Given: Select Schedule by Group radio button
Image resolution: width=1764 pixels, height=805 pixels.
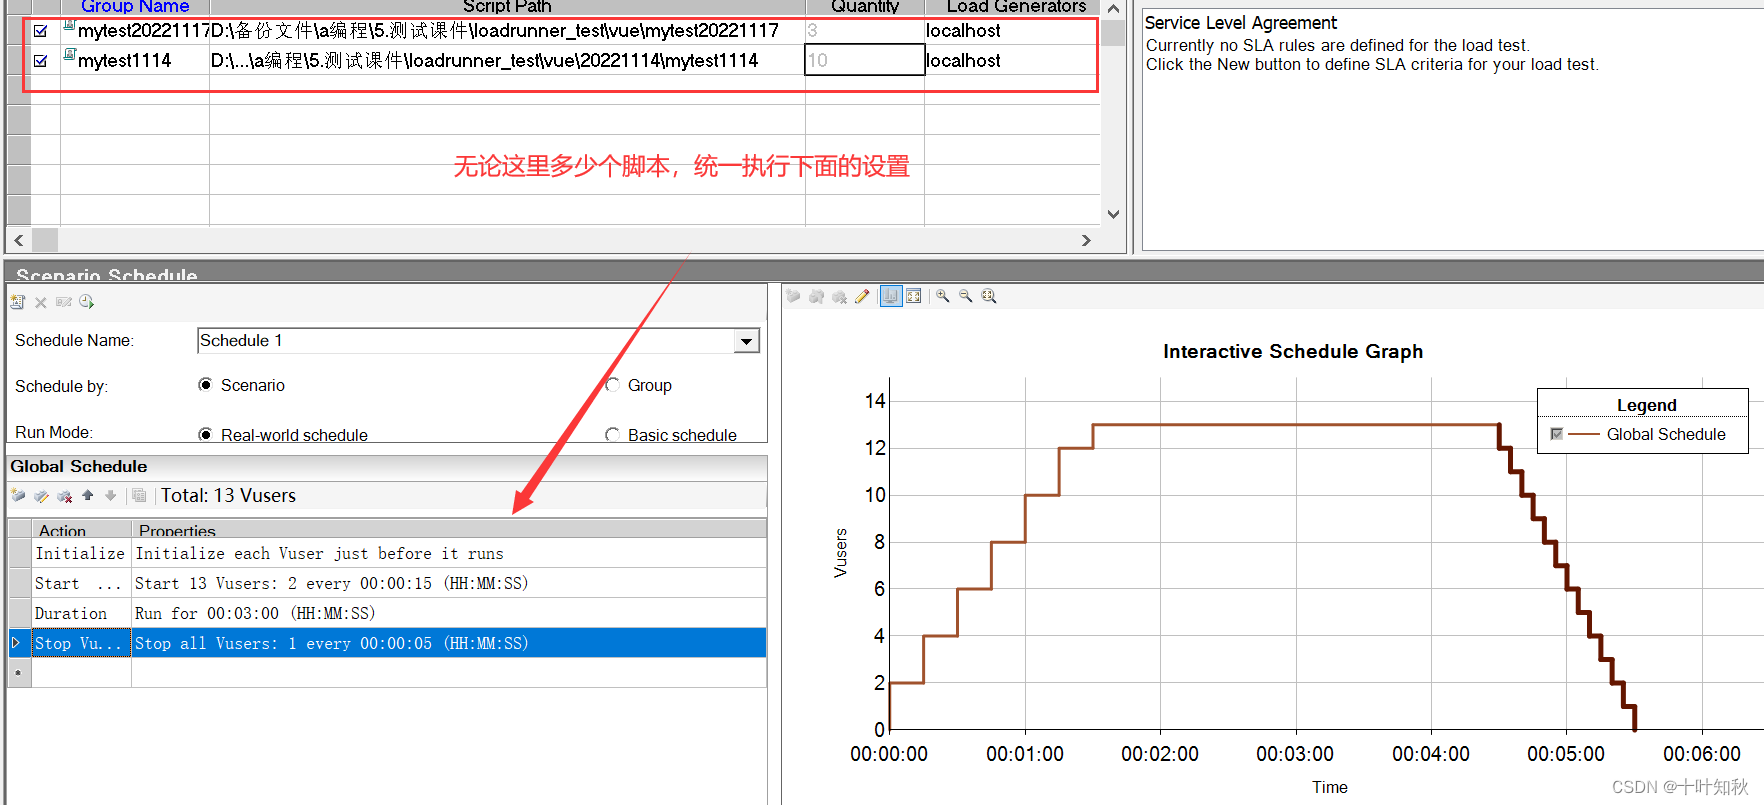Looking at the screenshot, I should click(x=612, y=385).
